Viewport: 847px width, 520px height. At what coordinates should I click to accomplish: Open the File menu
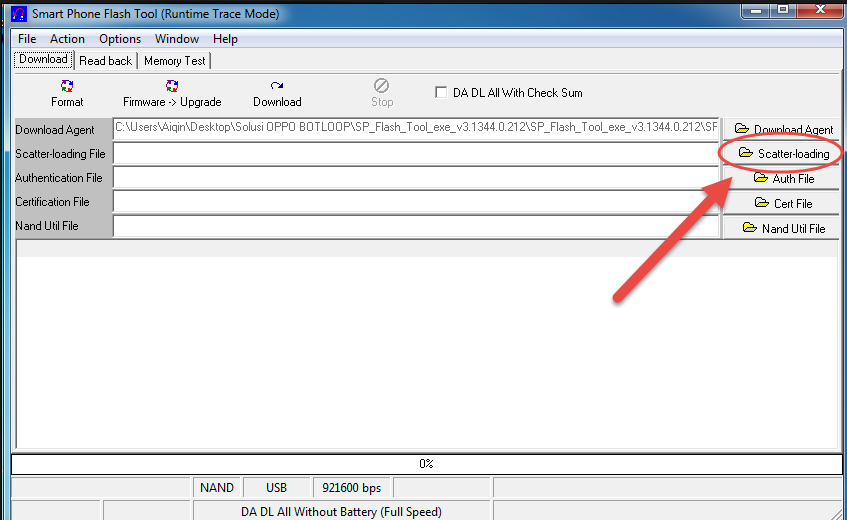(26, 39)
